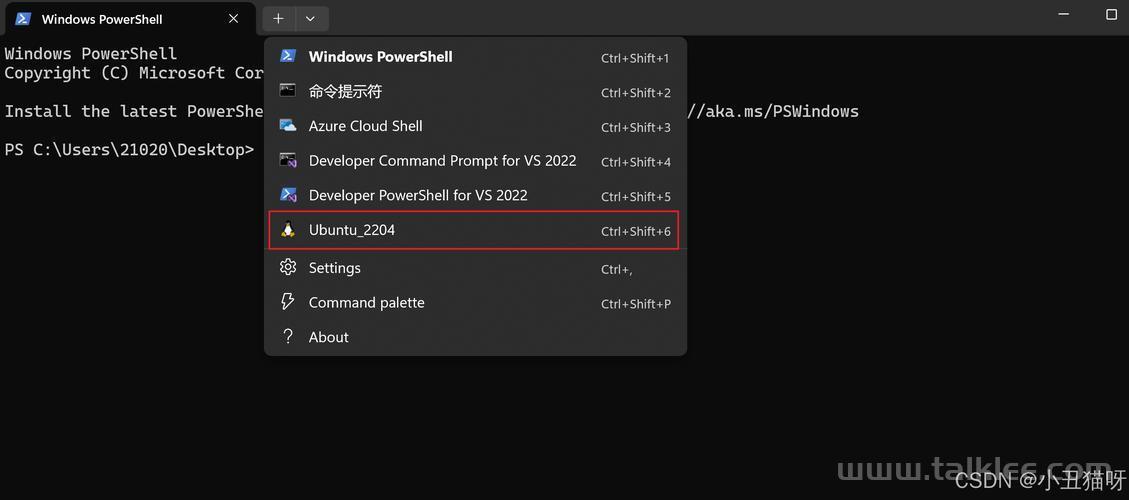
Task: Click the About question mark icon
Action: coord(288,336)
